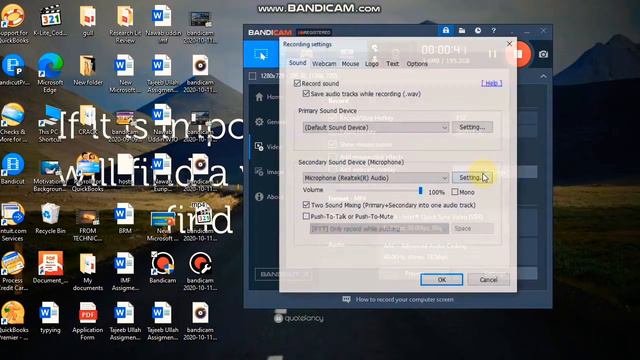Collapse Bandicam panel with top-right chevron
Screen dimensions: 640x360
tap(543, 76)
